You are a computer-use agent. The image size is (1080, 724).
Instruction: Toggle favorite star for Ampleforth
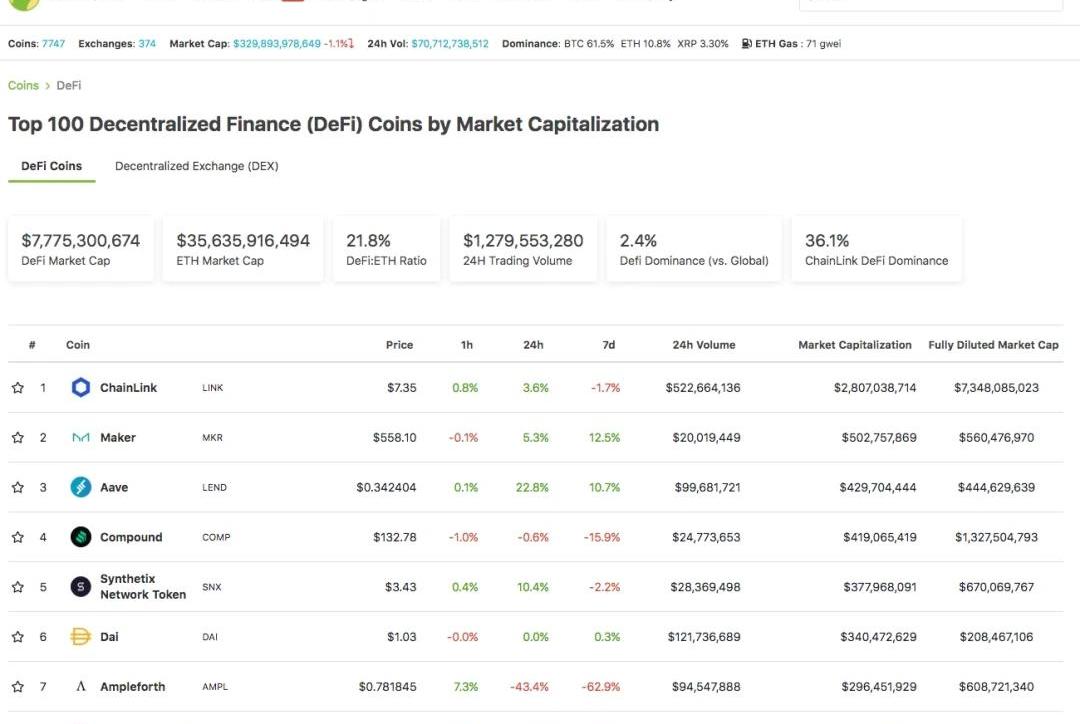pyautogui.click(x=17, y=687)
